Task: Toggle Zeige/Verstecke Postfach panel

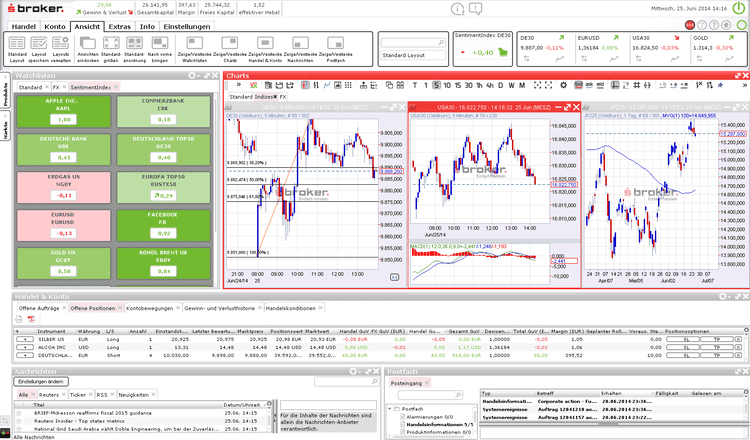Action: click(x=336, y=43)
